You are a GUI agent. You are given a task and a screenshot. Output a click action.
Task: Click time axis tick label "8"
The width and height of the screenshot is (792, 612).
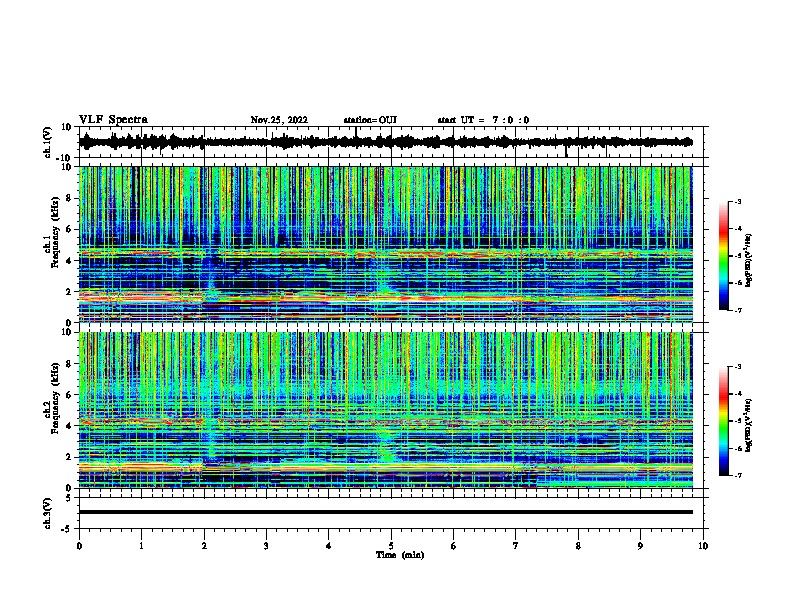click(x=578, y=546)
